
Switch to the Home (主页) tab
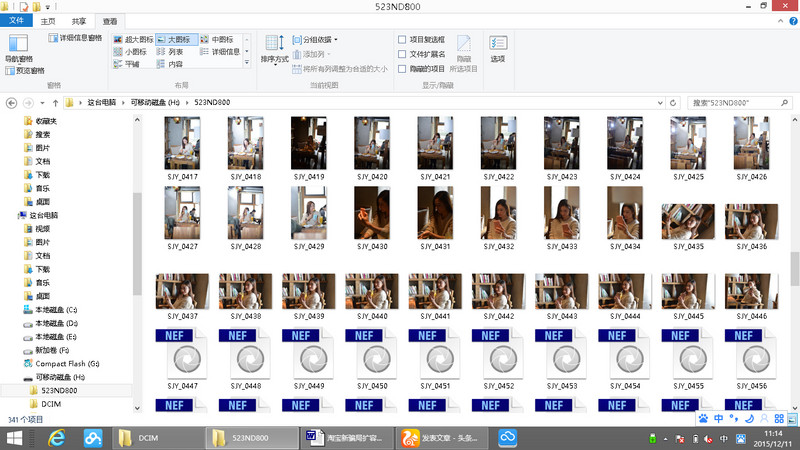48,21
